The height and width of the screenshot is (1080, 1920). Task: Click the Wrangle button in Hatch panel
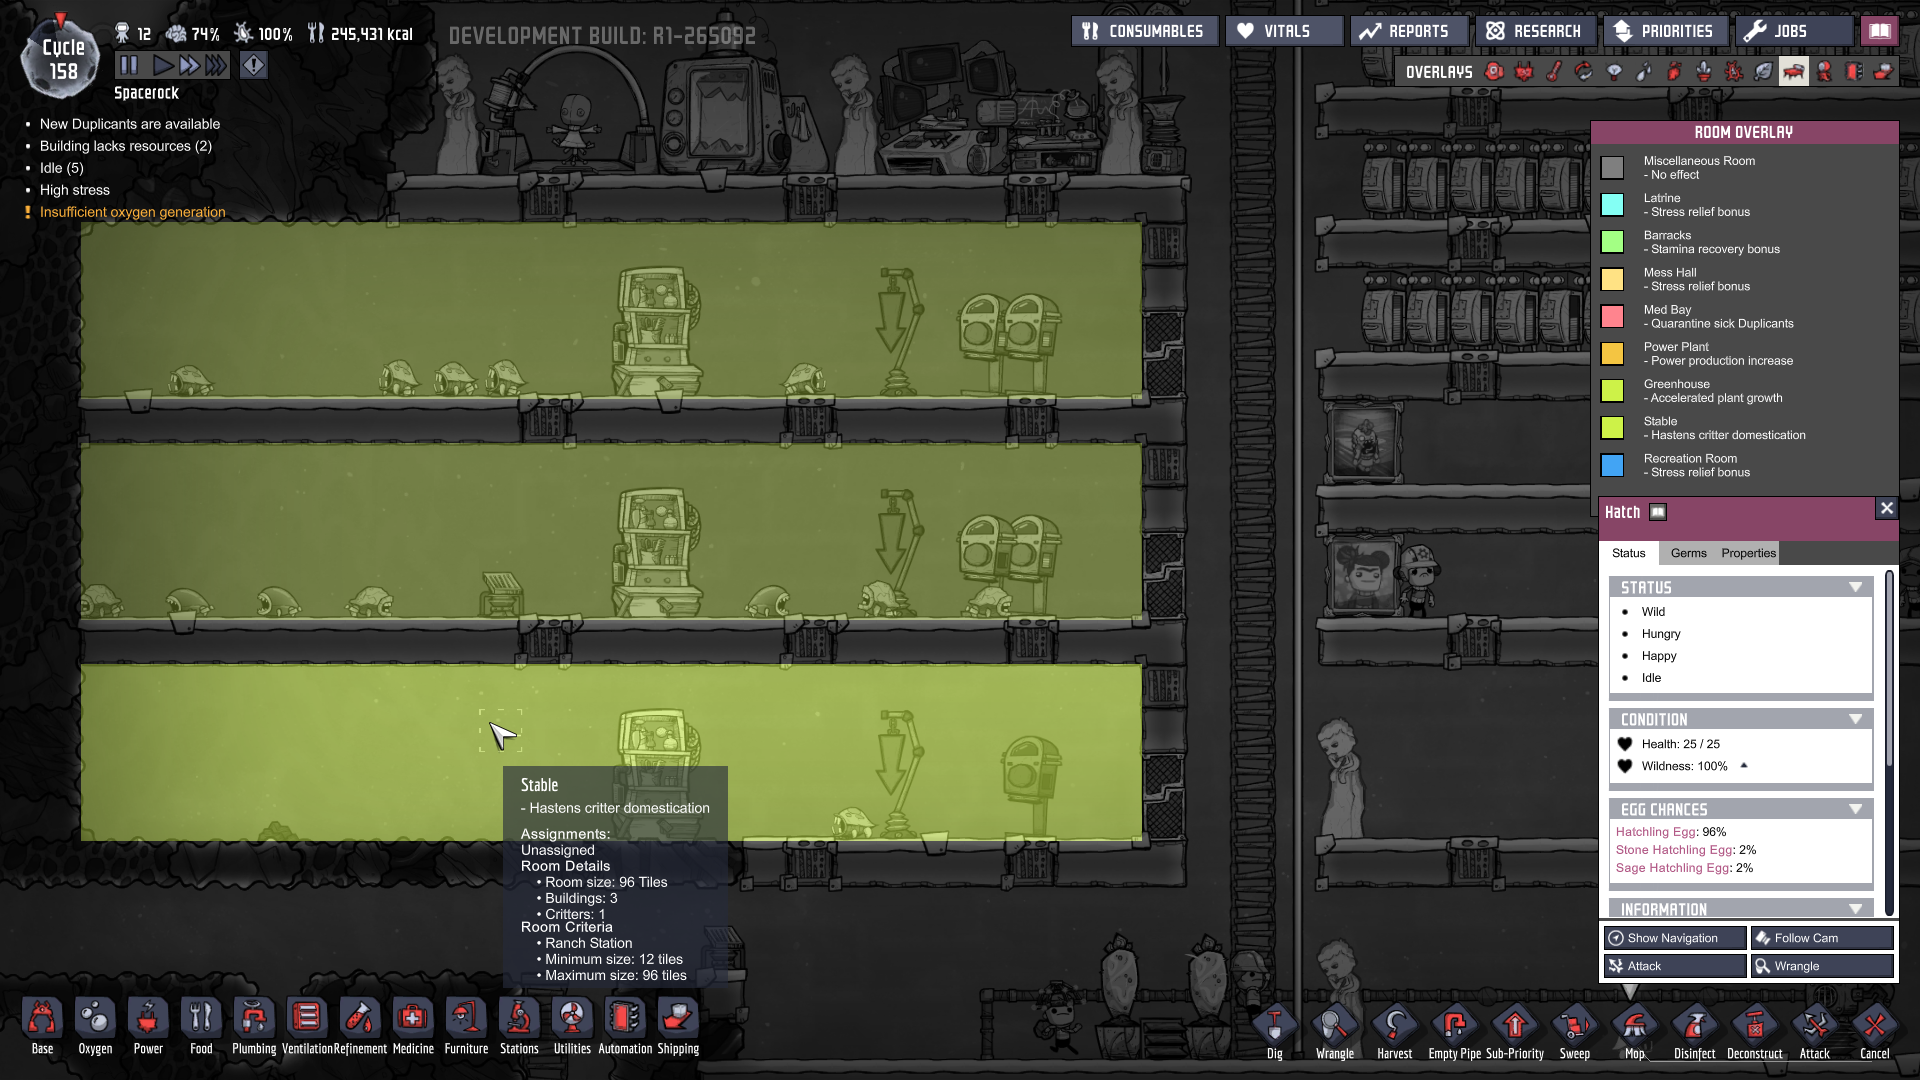point(1821,966)
